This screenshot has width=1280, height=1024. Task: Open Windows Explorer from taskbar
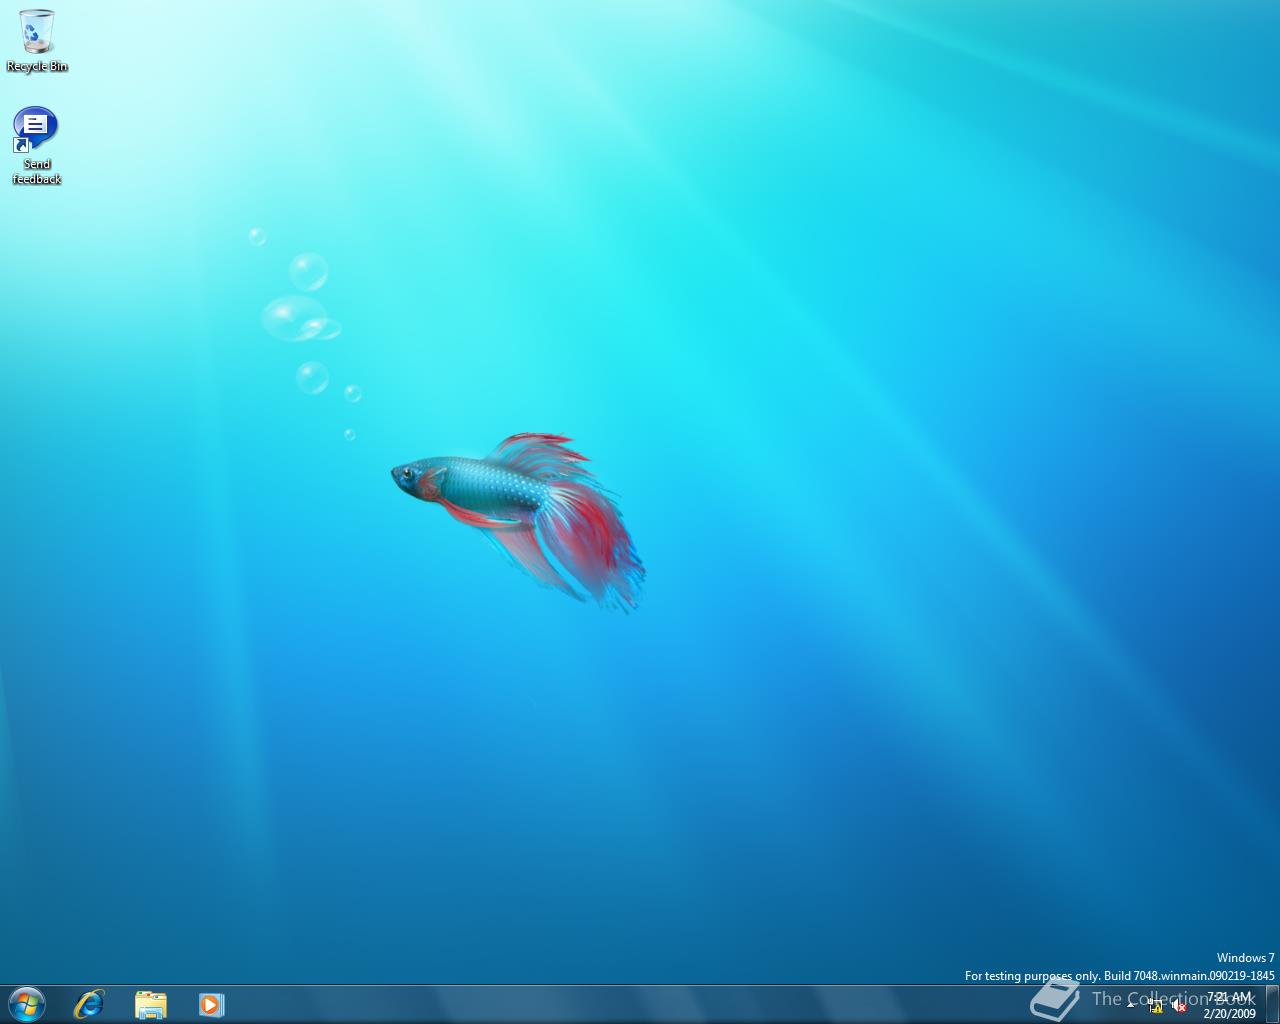(x=150, y=1004)
